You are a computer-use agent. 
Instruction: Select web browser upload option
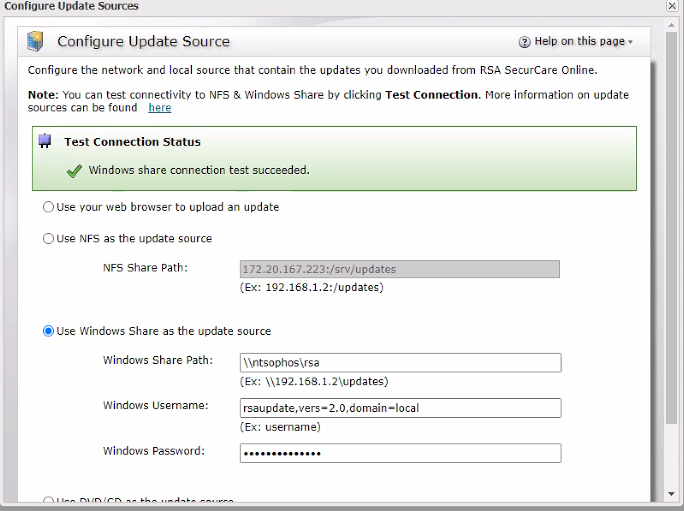pos(48,207)
